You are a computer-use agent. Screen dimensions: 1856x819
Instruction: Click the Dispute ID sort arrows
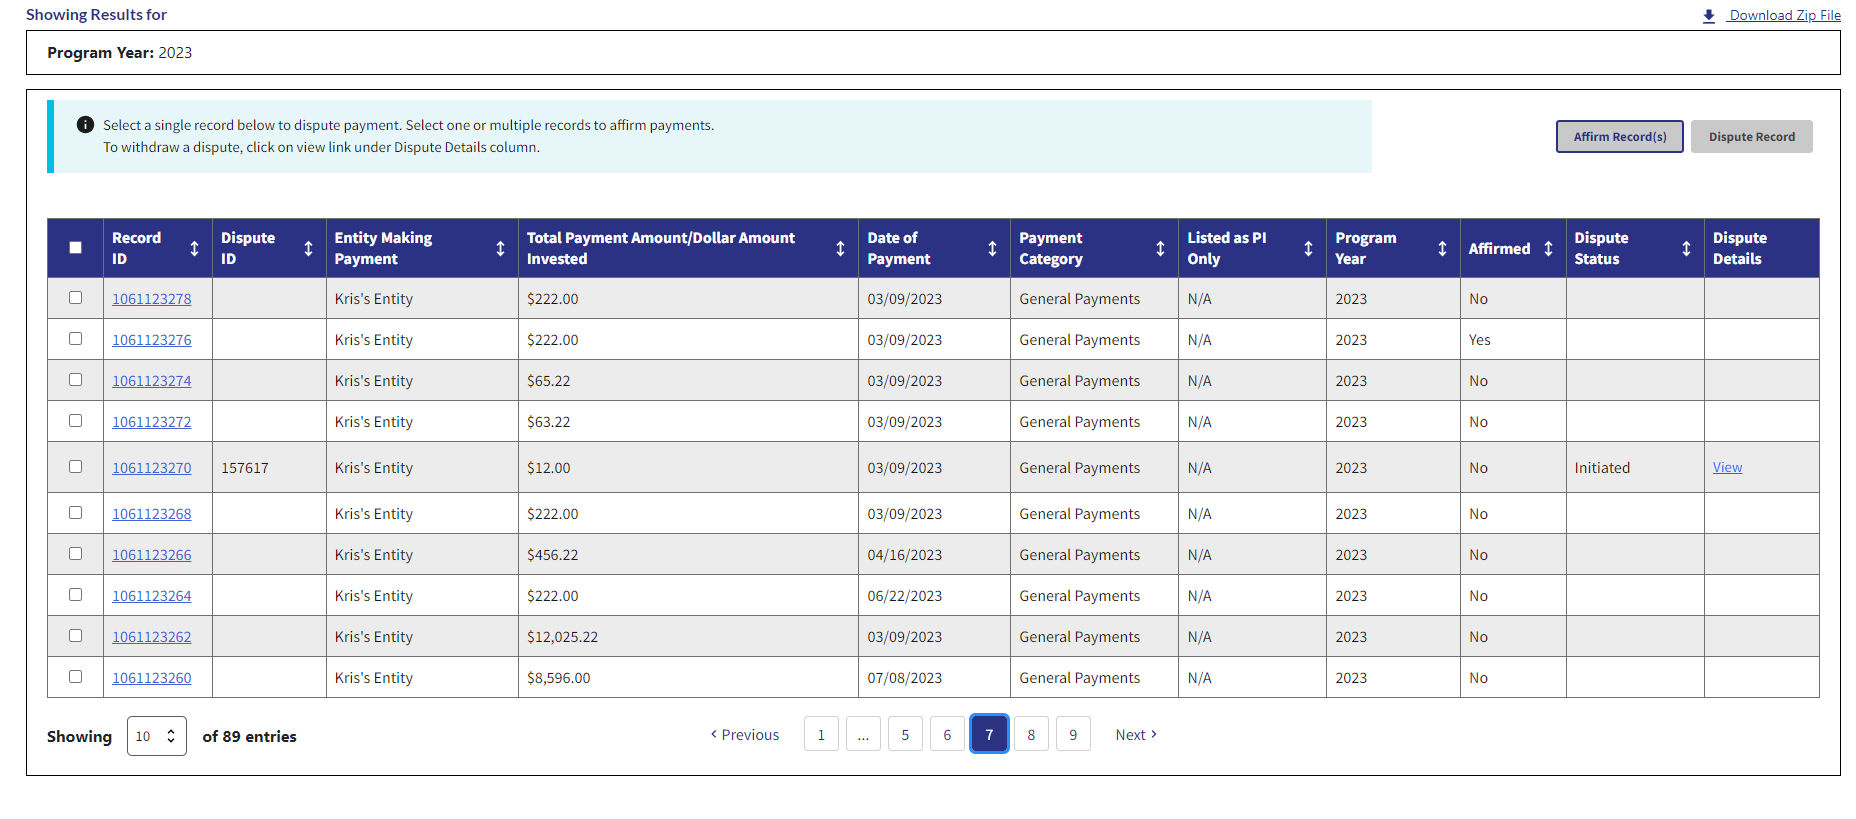pyautogui.click(x=308, y=249)
